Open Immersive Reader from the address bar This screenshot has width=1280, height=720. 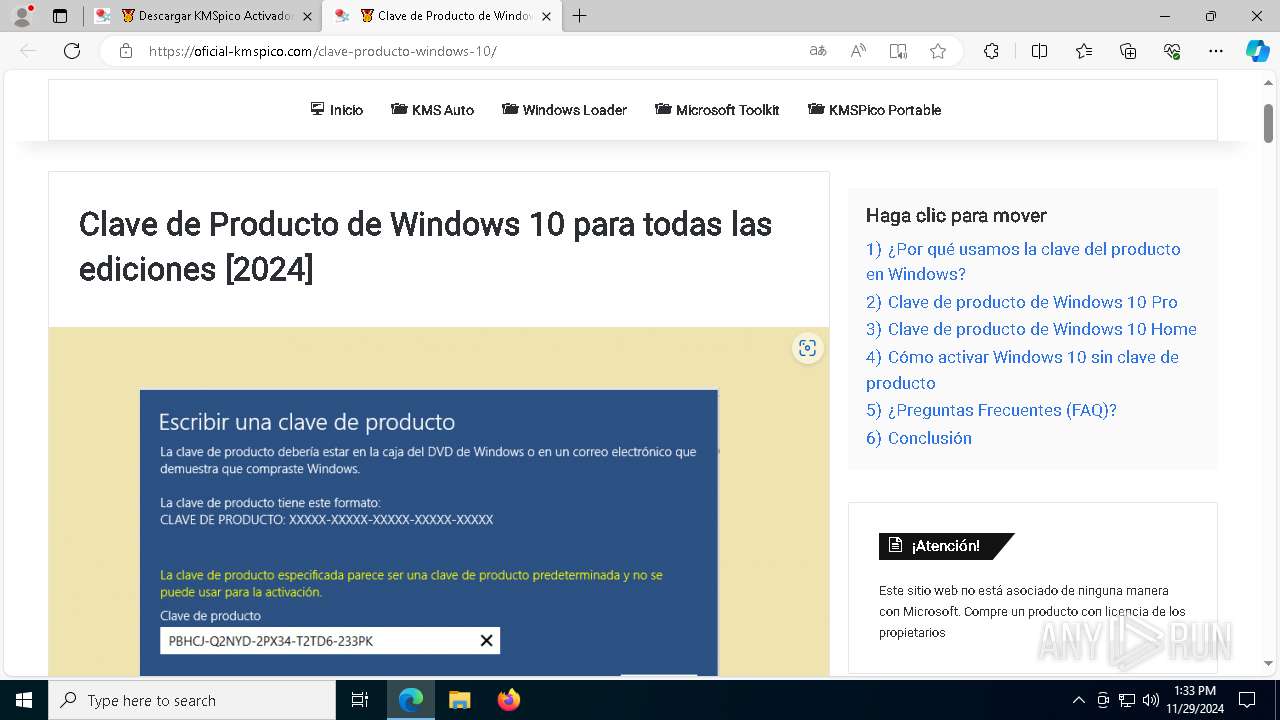coord(898,51)
